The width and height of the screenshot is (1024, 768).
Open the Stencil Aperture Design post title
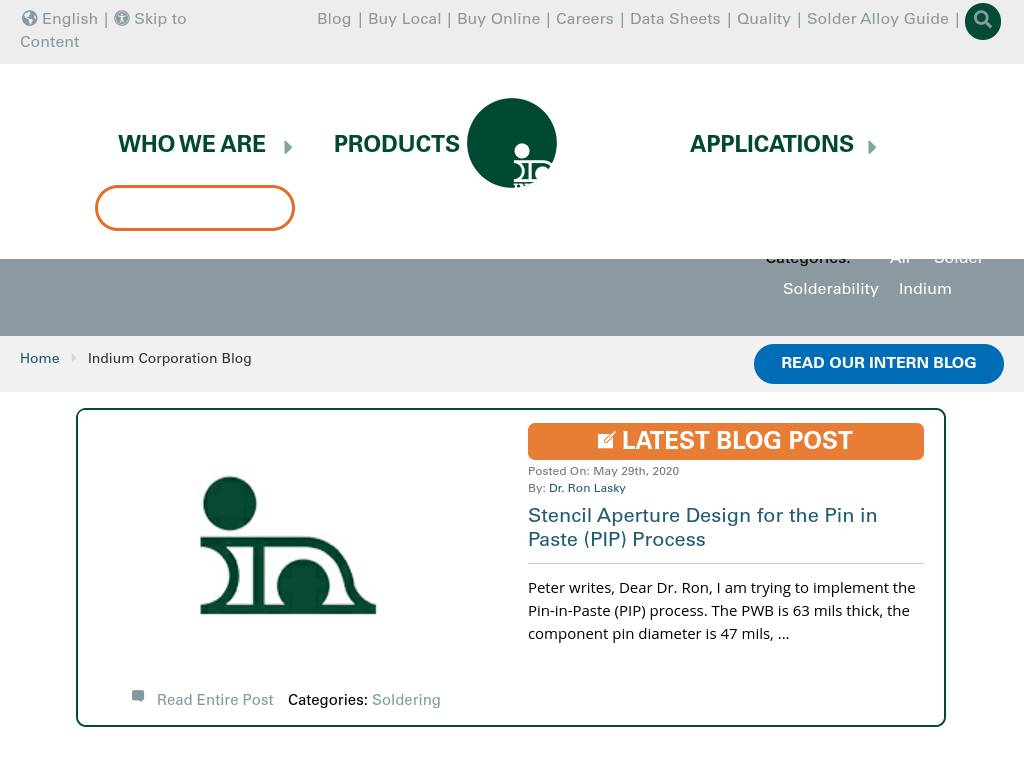(702, 527)
